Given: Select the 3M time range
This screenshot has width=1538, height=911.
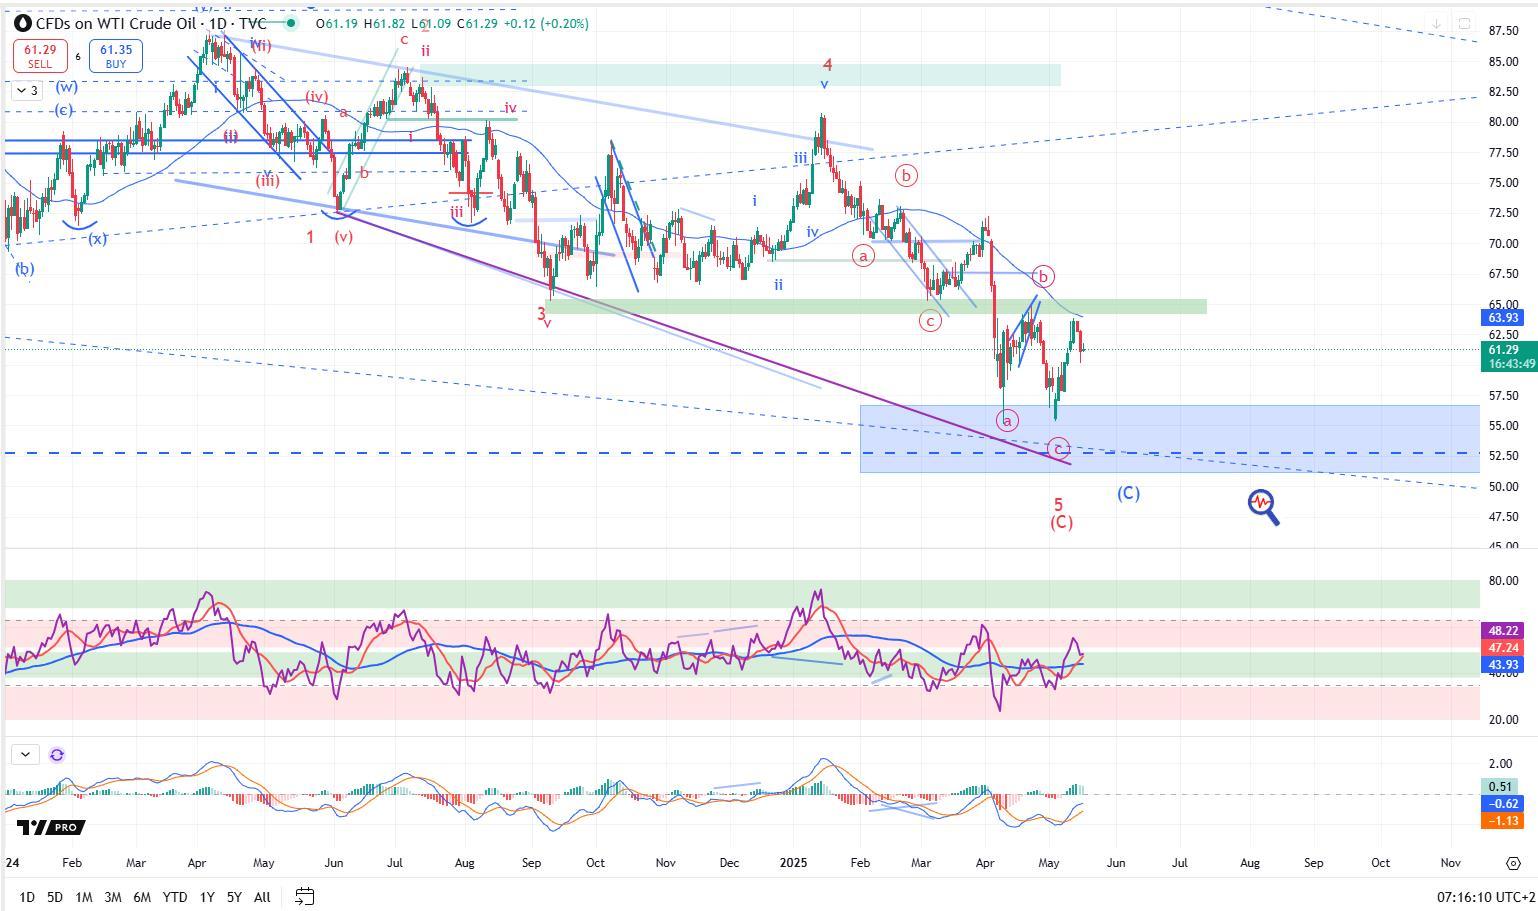Looking at the screenshot, I should [113, 897].
